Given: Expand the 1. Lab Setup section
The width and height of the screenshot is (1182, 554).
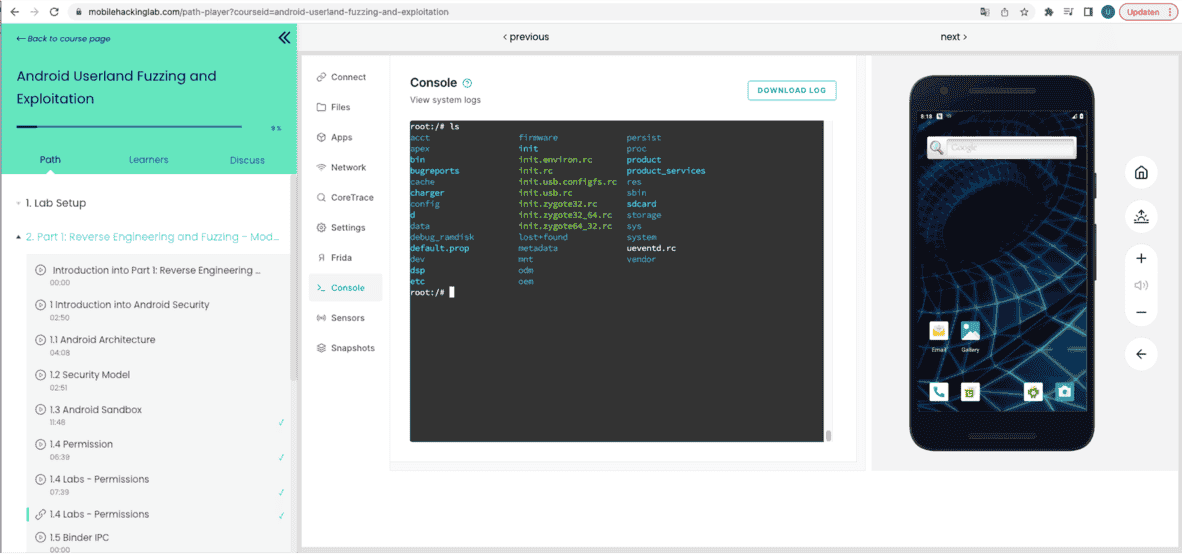Looking at the screenshot, I should pos(56,203).
